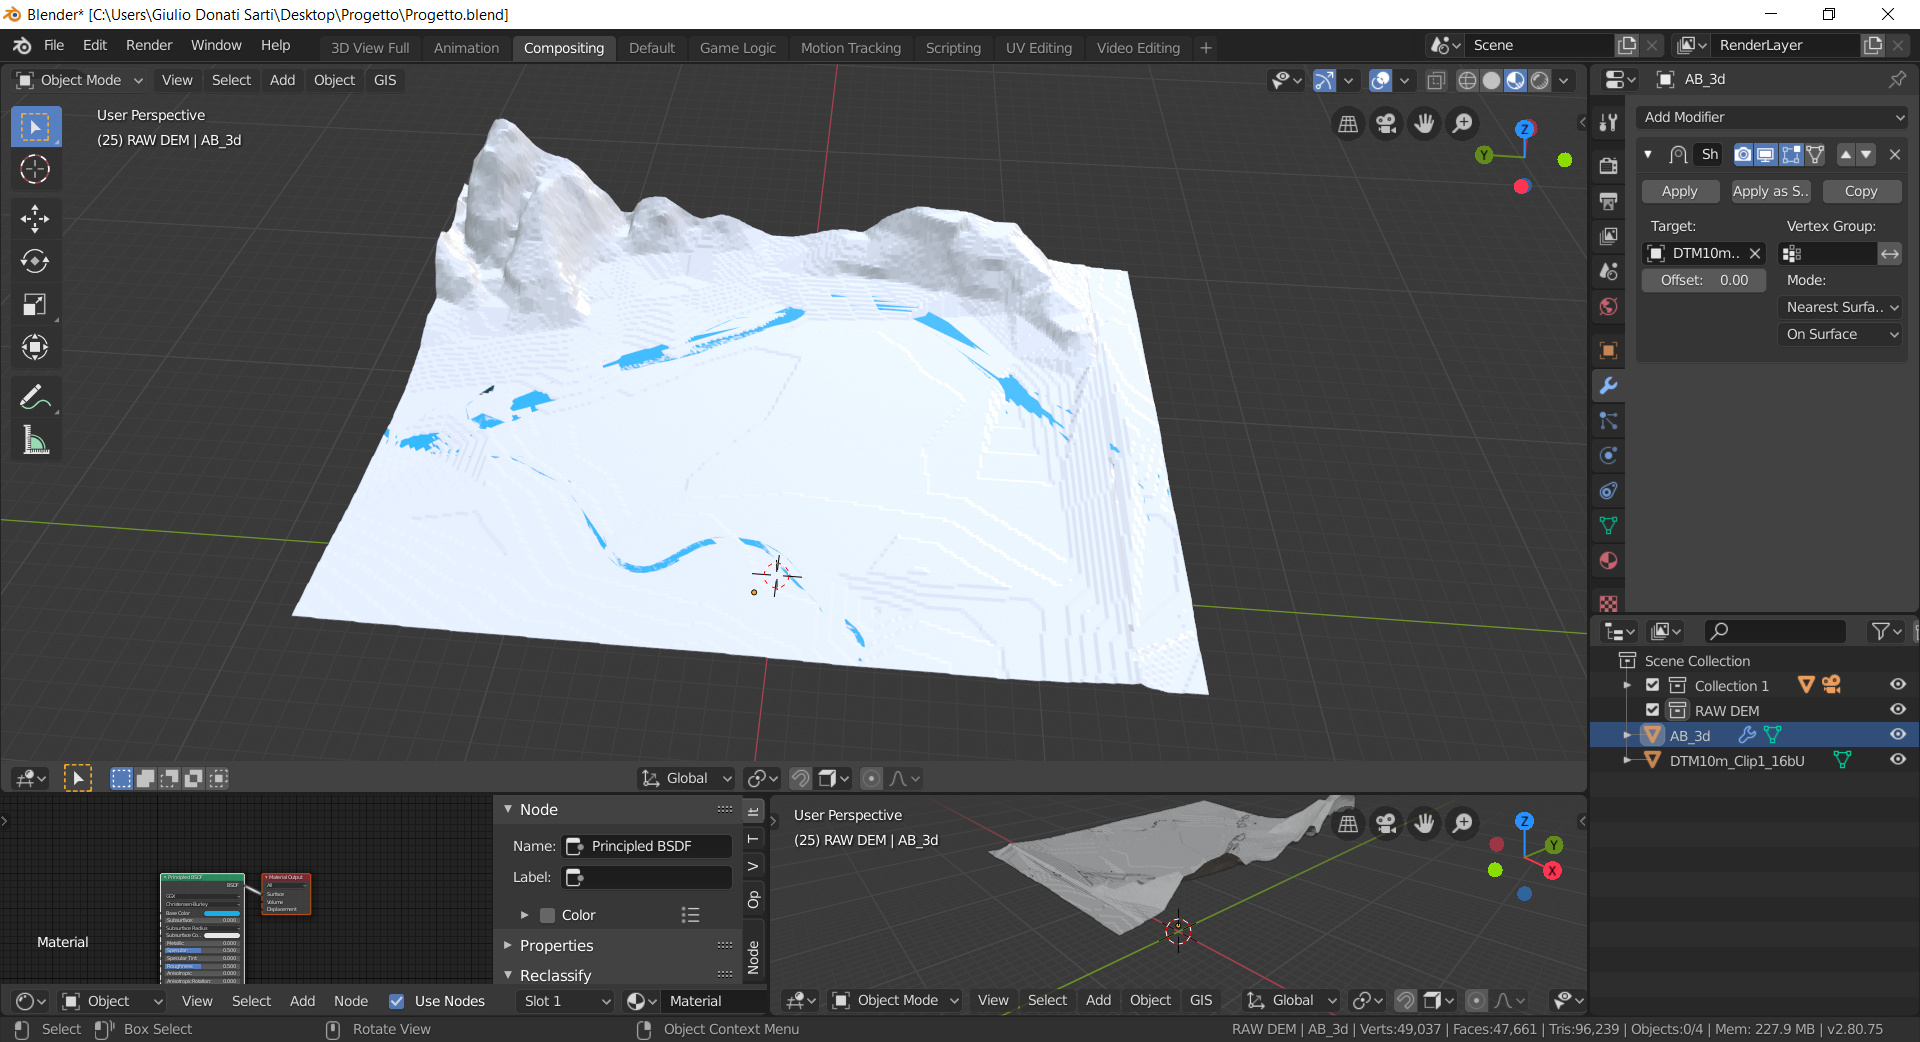The image size is (1920, 1042).
Task: Open the Render properties tab
Action: click(1608, 165)
